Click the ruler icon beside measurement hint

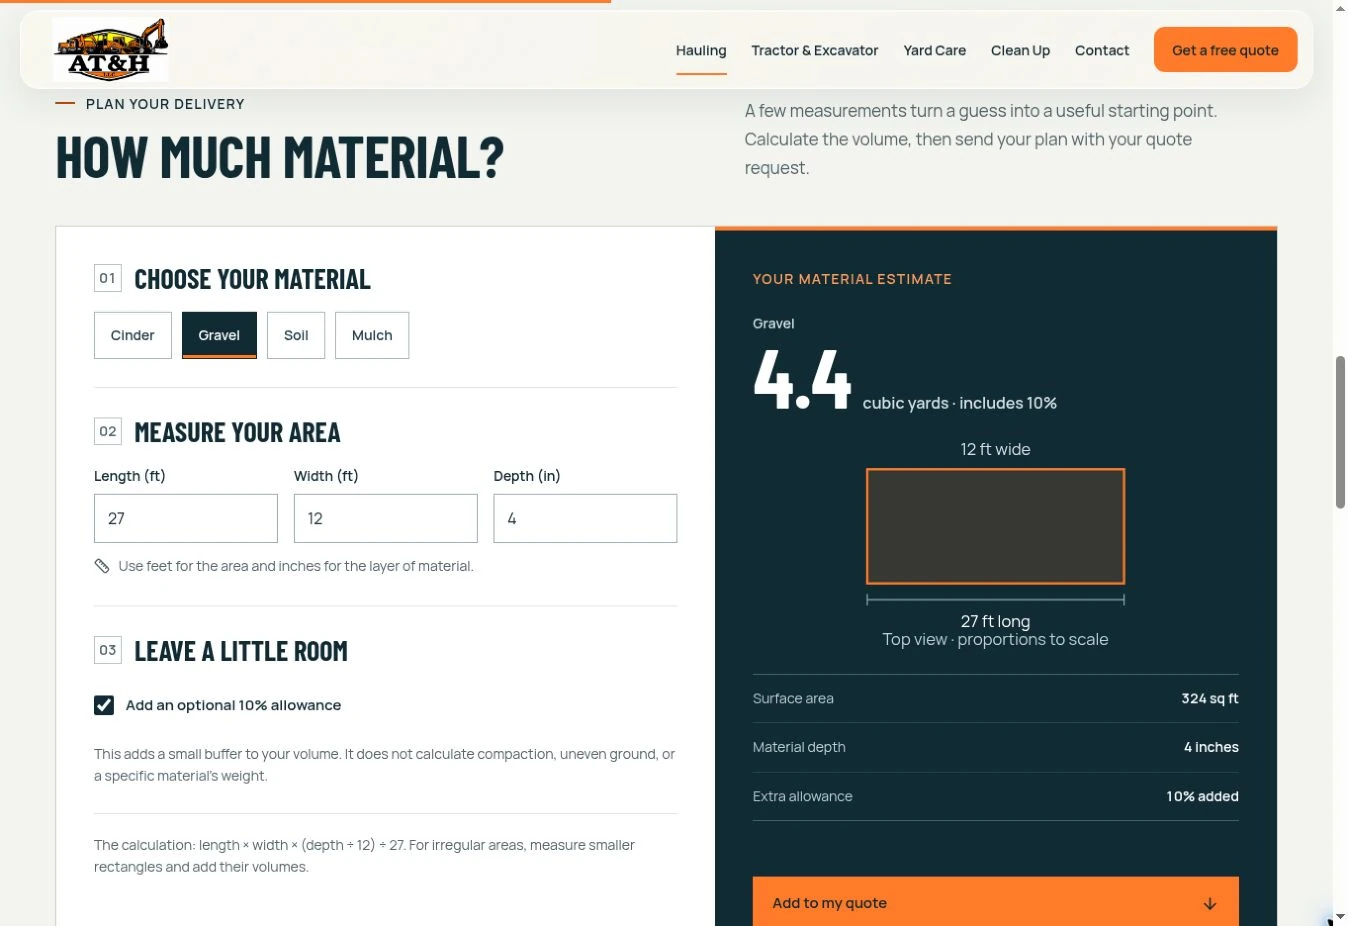[102, 566]
